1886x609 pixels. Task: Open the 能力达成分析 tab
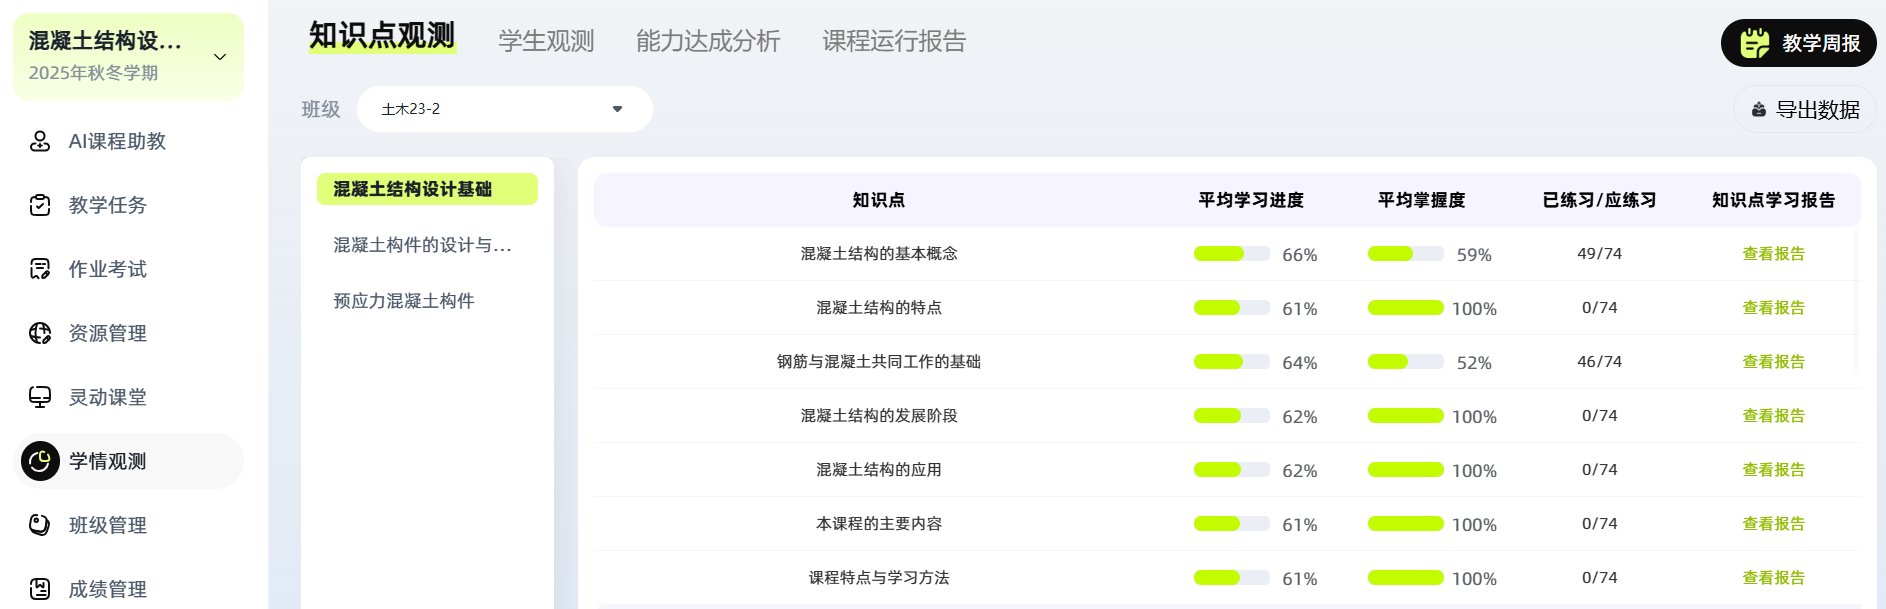point(708,41)
